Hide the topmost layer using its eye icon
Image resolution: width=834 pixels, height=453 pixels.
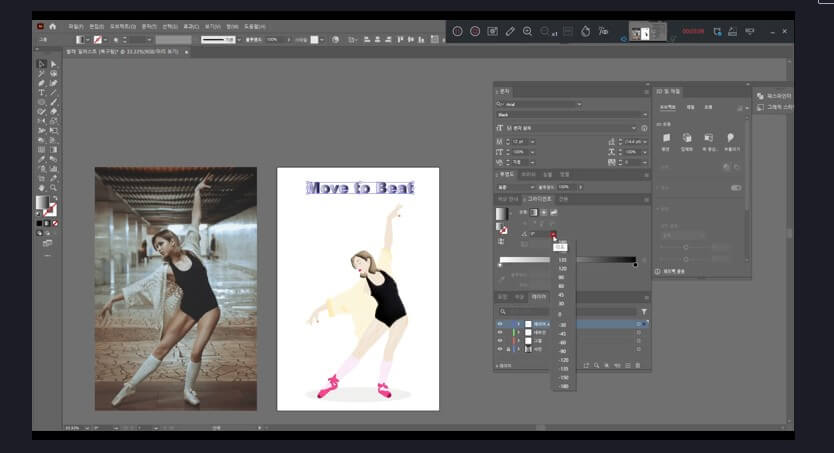click(501, 324)
